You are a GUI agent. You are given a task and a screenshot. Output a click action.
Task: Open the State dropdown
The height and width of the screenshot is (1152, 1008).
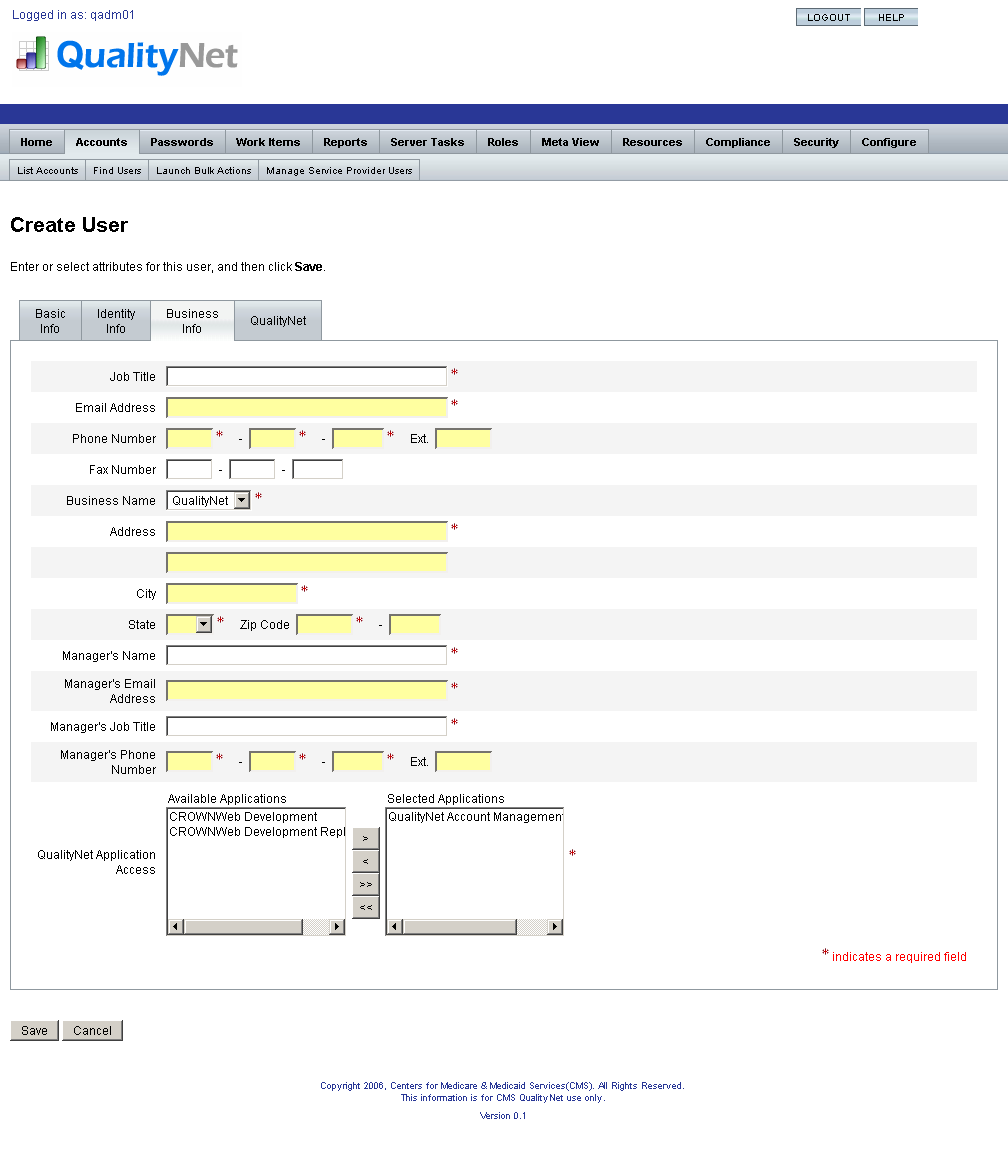(190, 624)
